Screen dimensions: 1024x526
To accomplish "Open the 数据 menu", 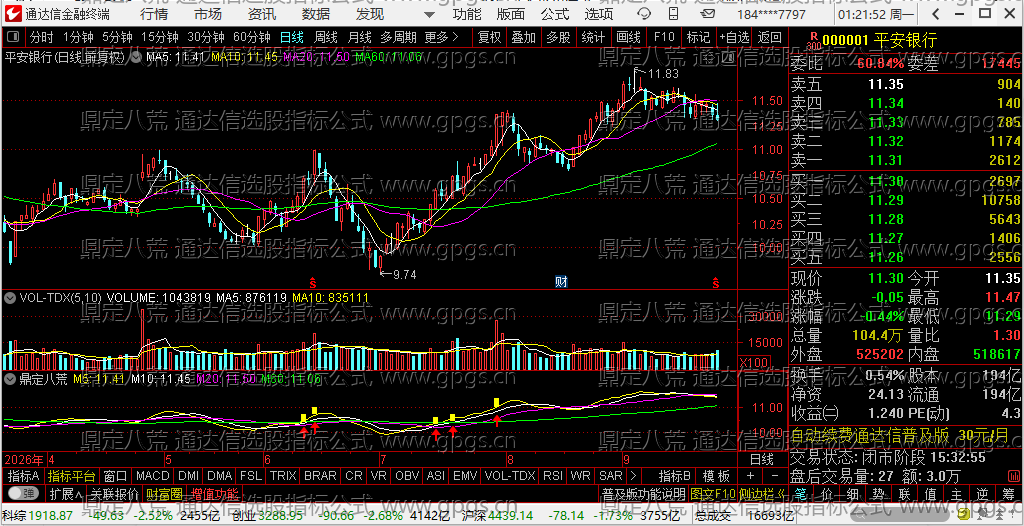I will 316,14.
